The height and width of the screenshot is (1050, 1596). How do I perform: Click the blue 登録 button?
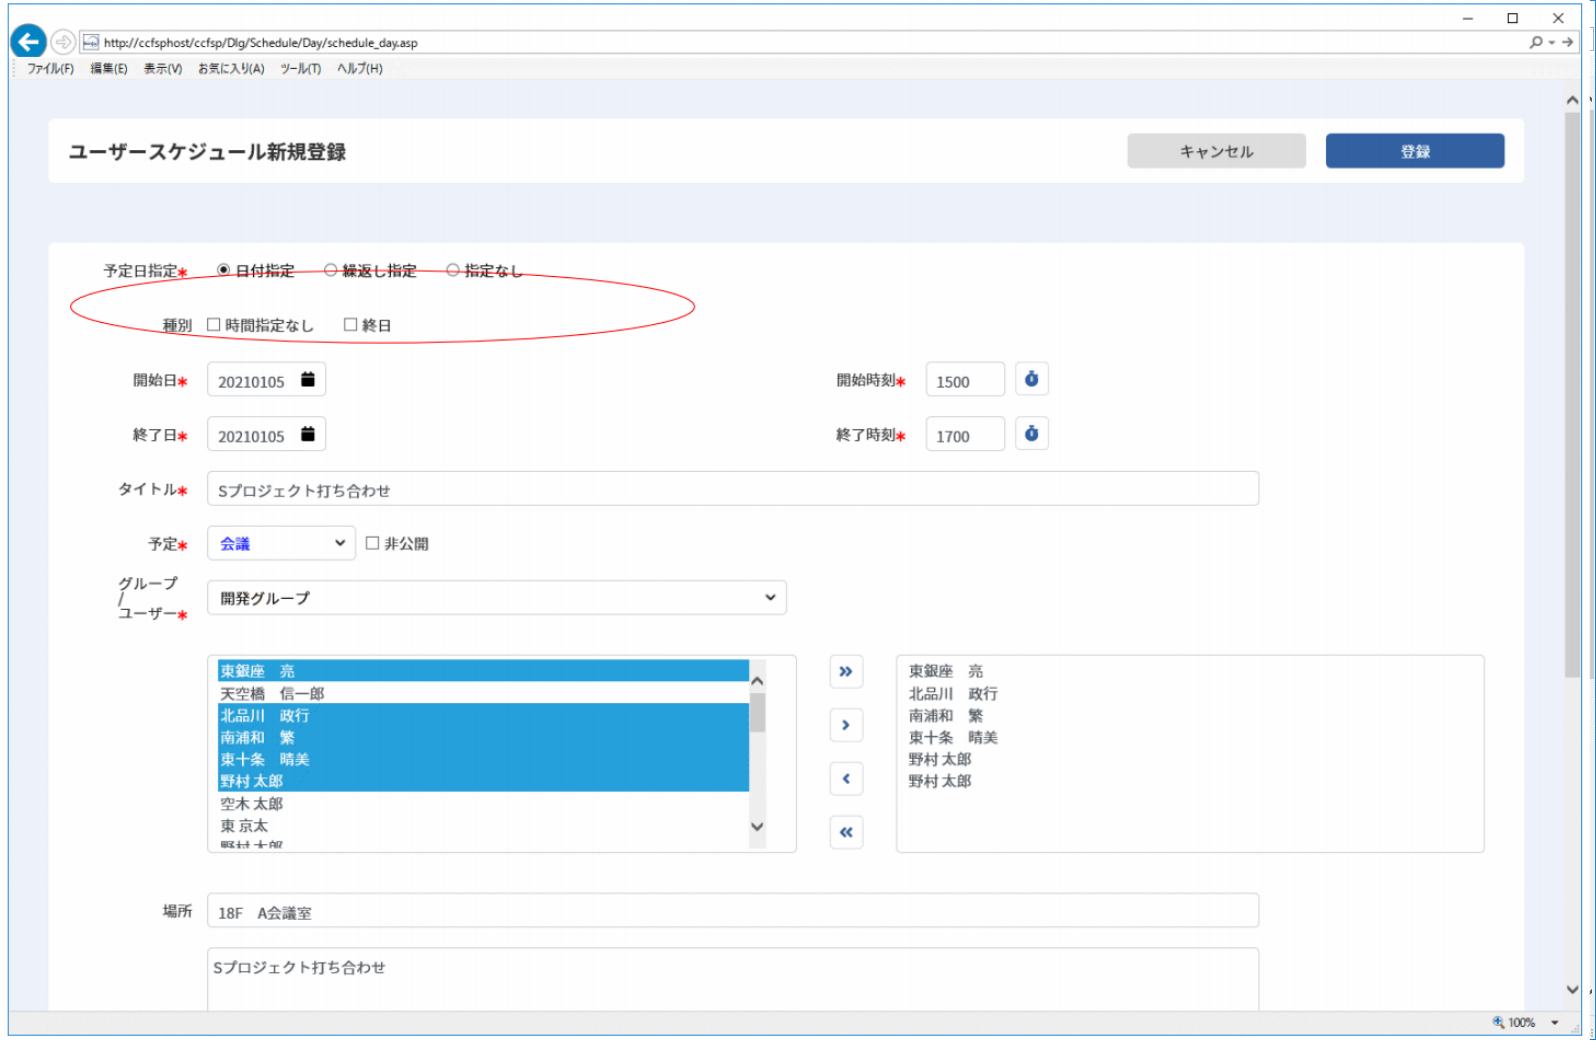pos(1415,151)
